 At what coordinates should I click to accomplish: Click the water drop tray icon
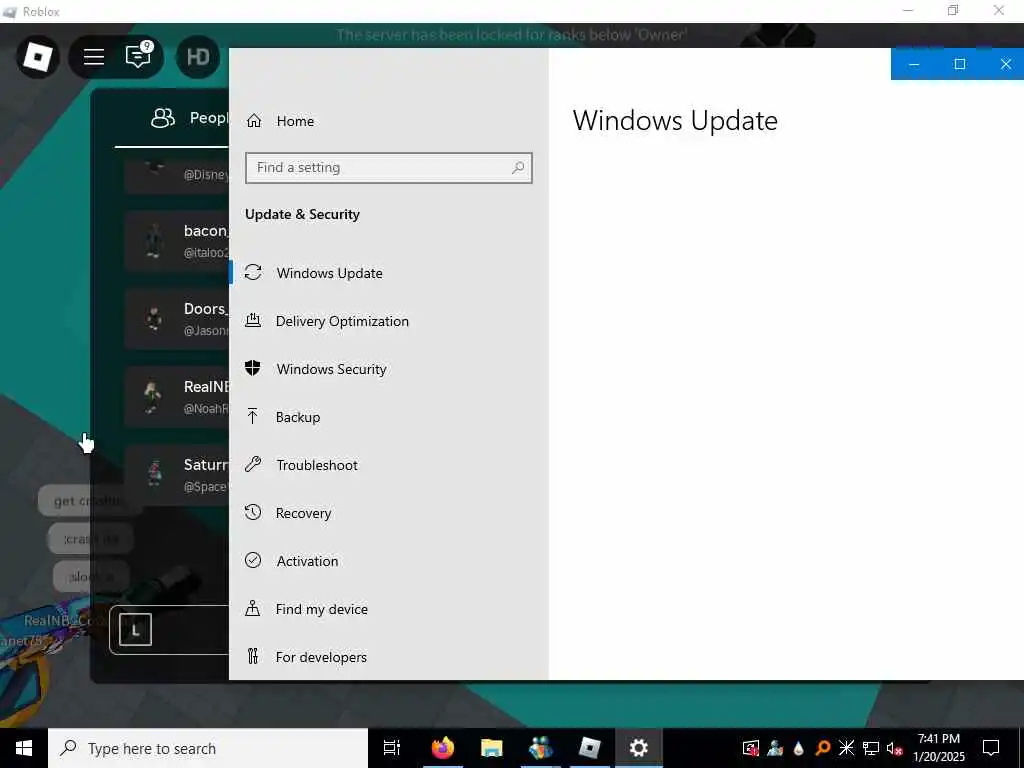tap(799, 748)
